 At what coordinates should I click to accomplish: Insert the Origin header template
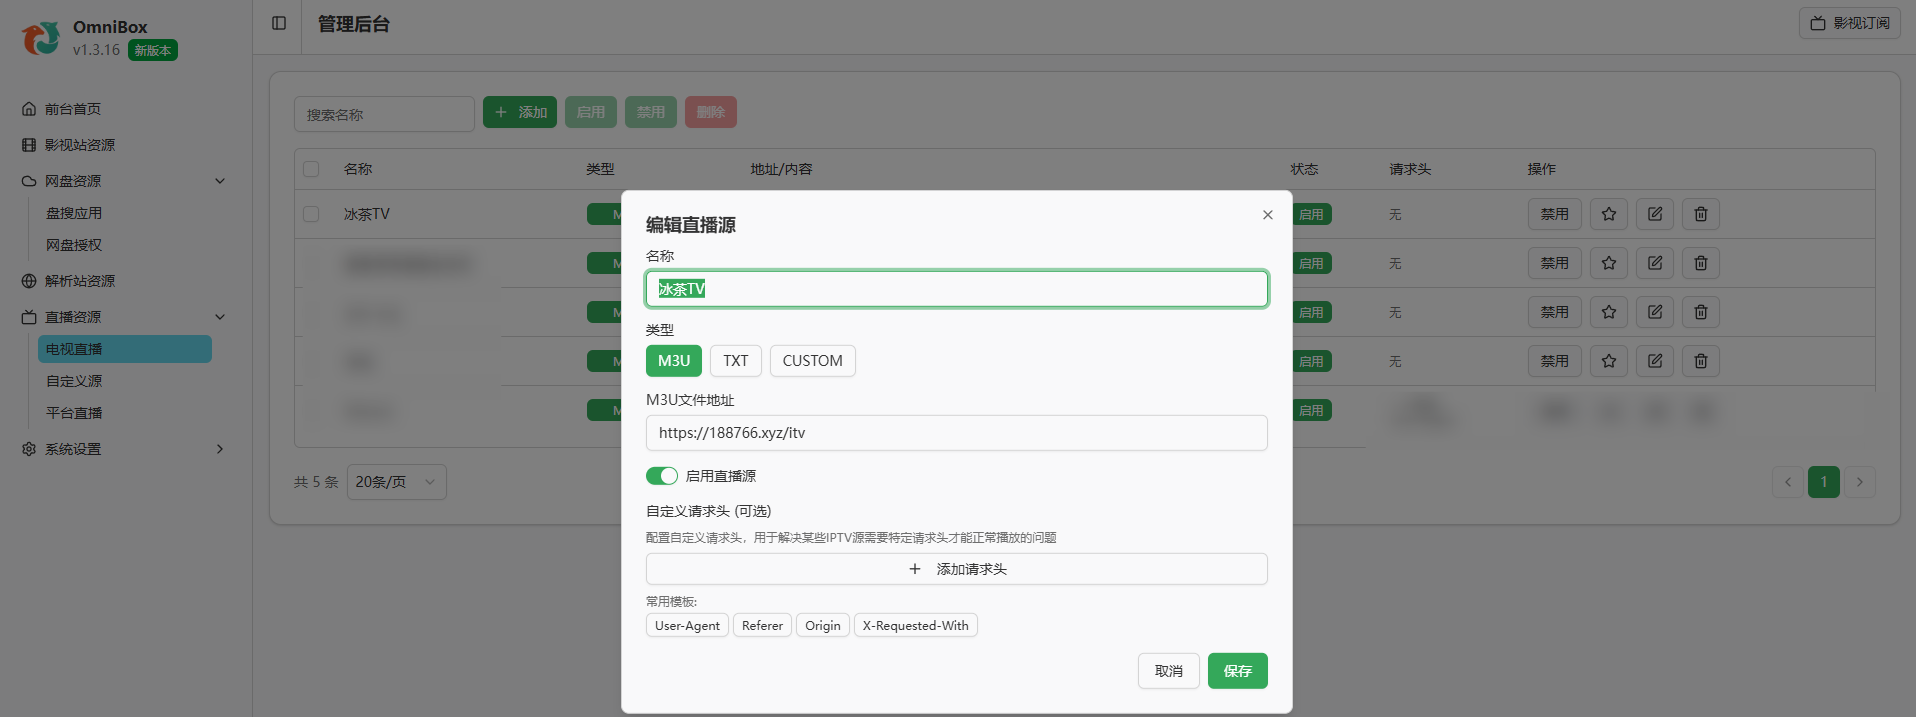(823, 625)
